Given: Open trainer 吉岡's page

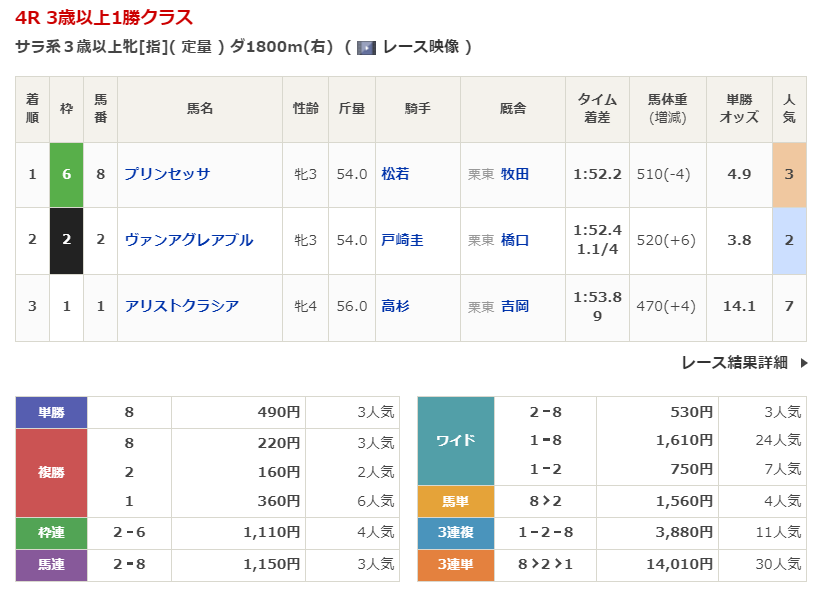Looking at the screenshot, I should click(515, 306).
